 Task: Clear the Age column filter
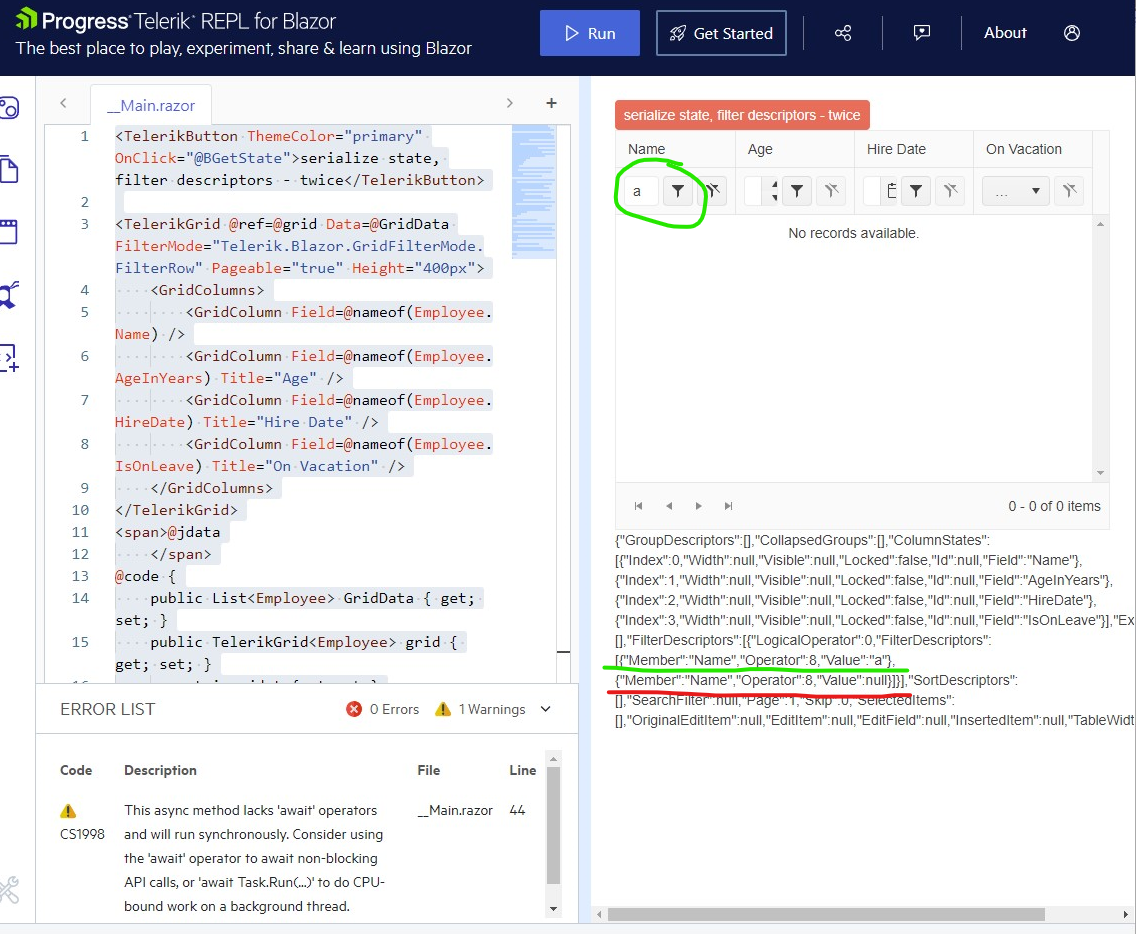tap(832, 191)
